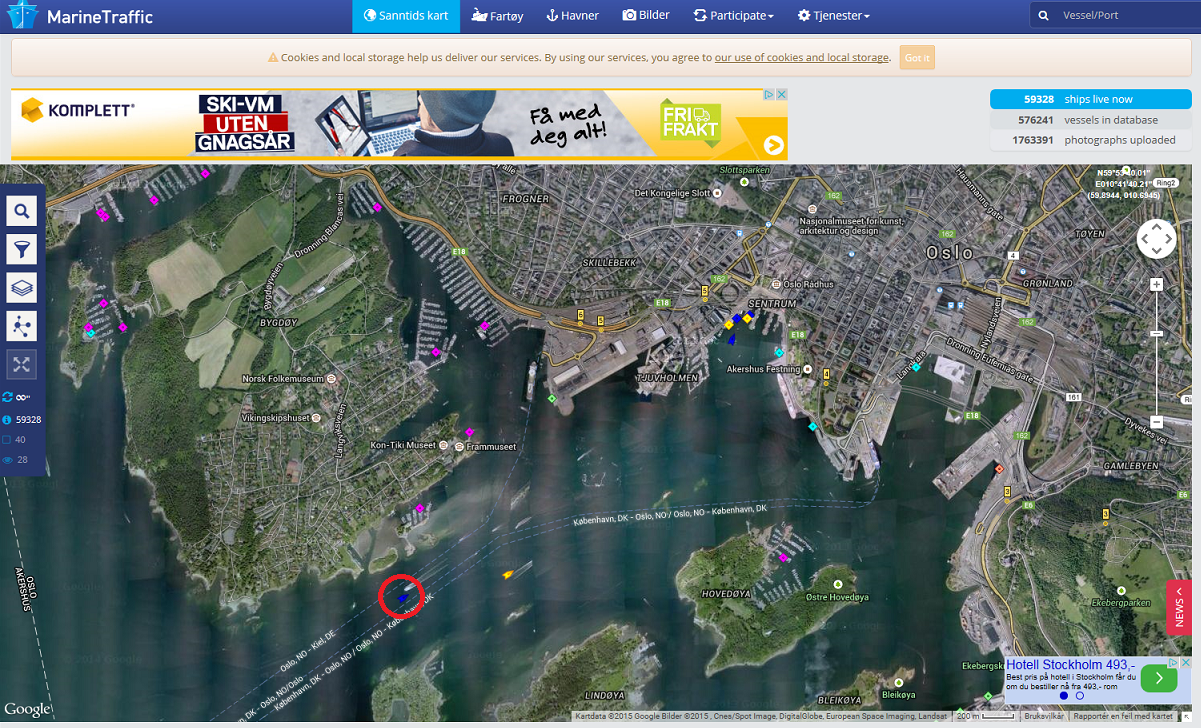
Task: Open the funnel filter tool
Action: click(x=22, y=249)
